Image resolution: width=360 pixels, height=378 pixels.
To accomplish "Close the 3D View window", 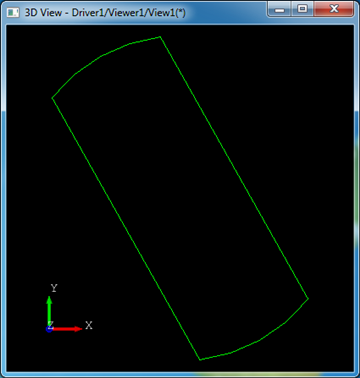I will coord(334,9).
